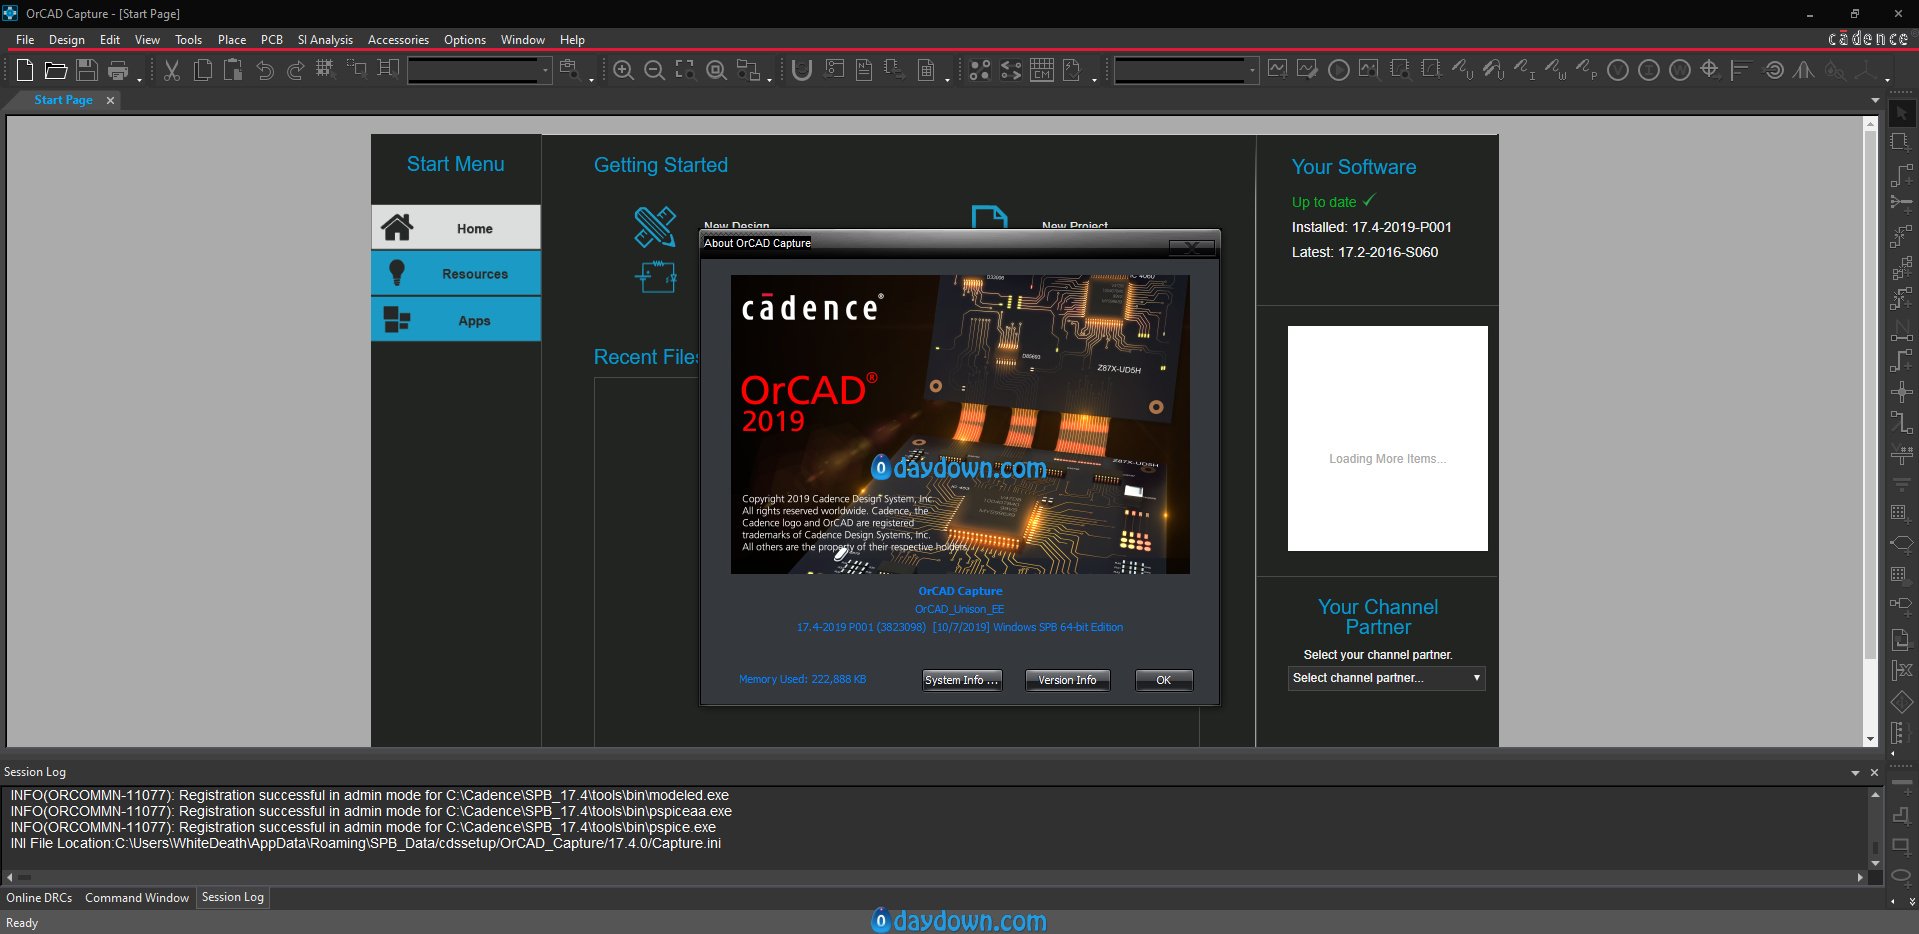Click the Zoom Out magnifier icon
Viewport: 1919px width, 934px height.
coord(654,70)
